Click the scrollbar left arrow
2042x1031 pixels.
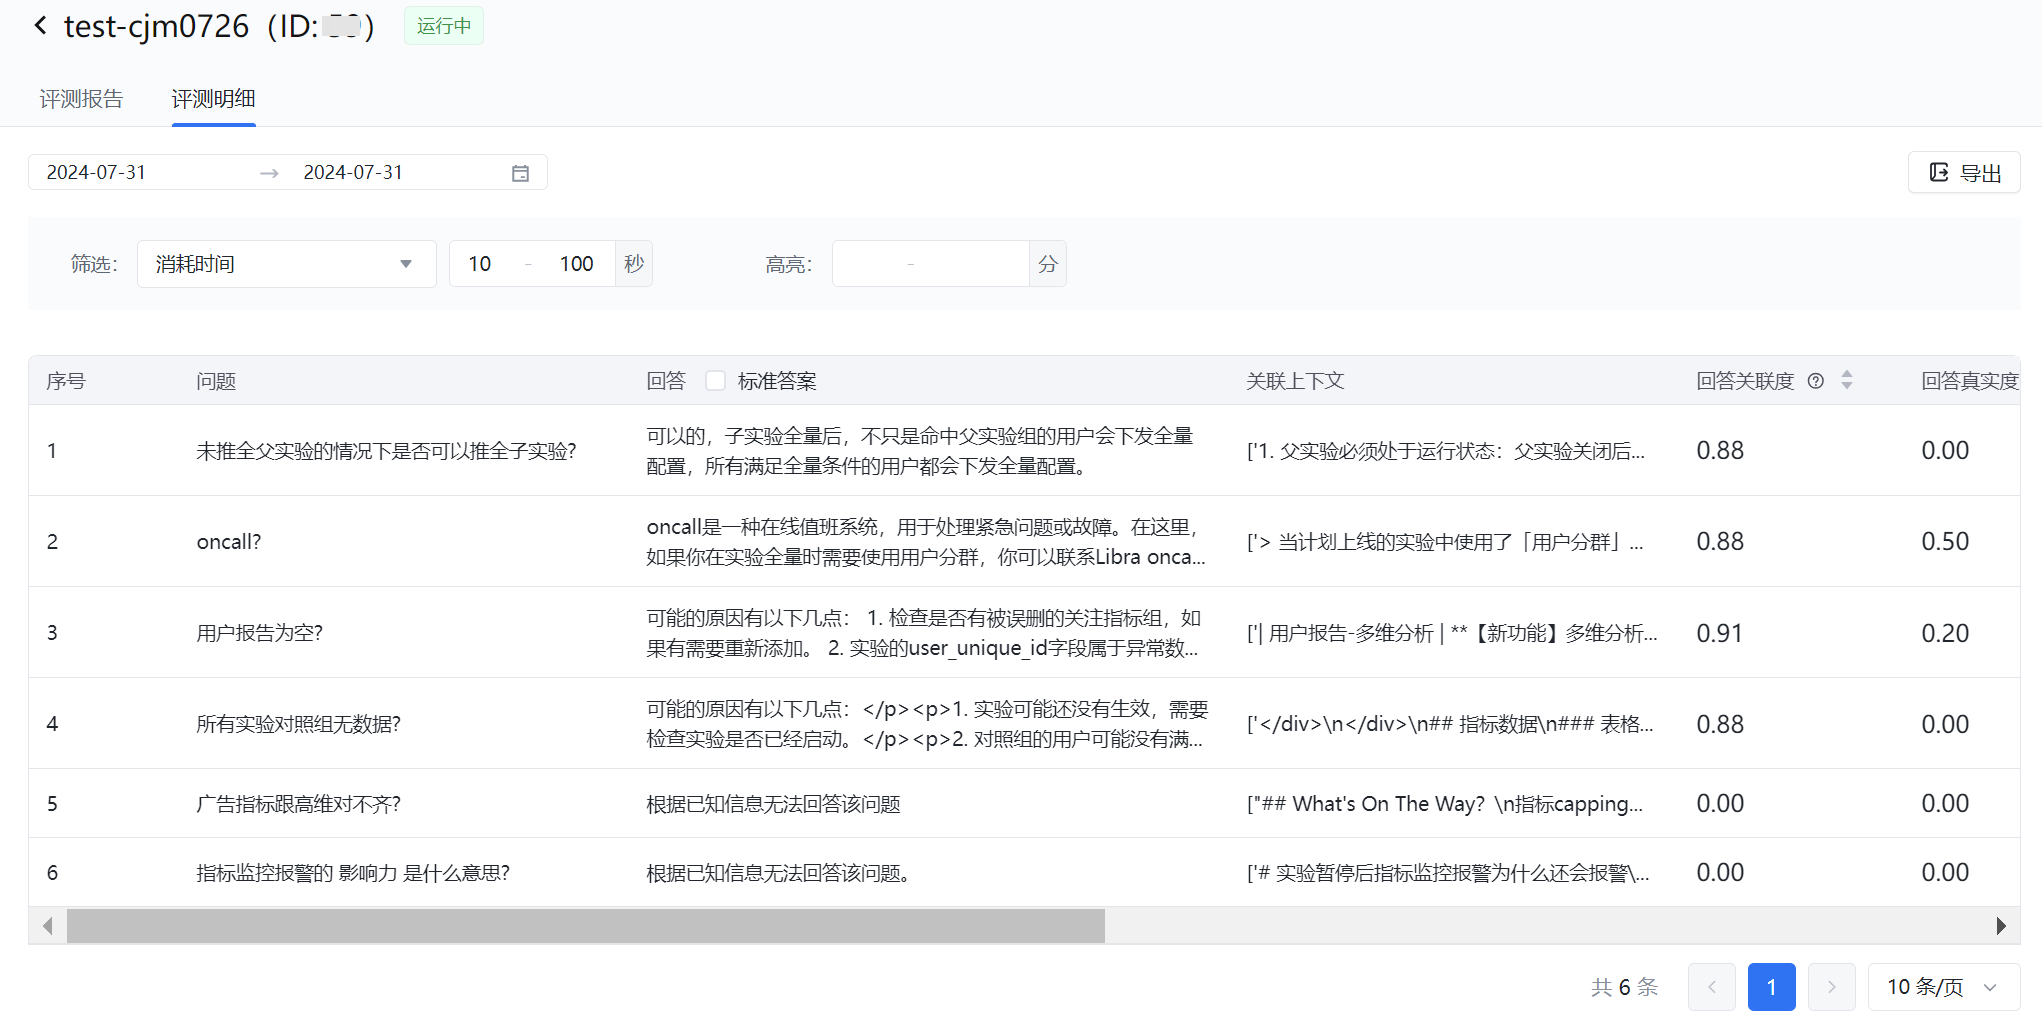click(47, 926)
